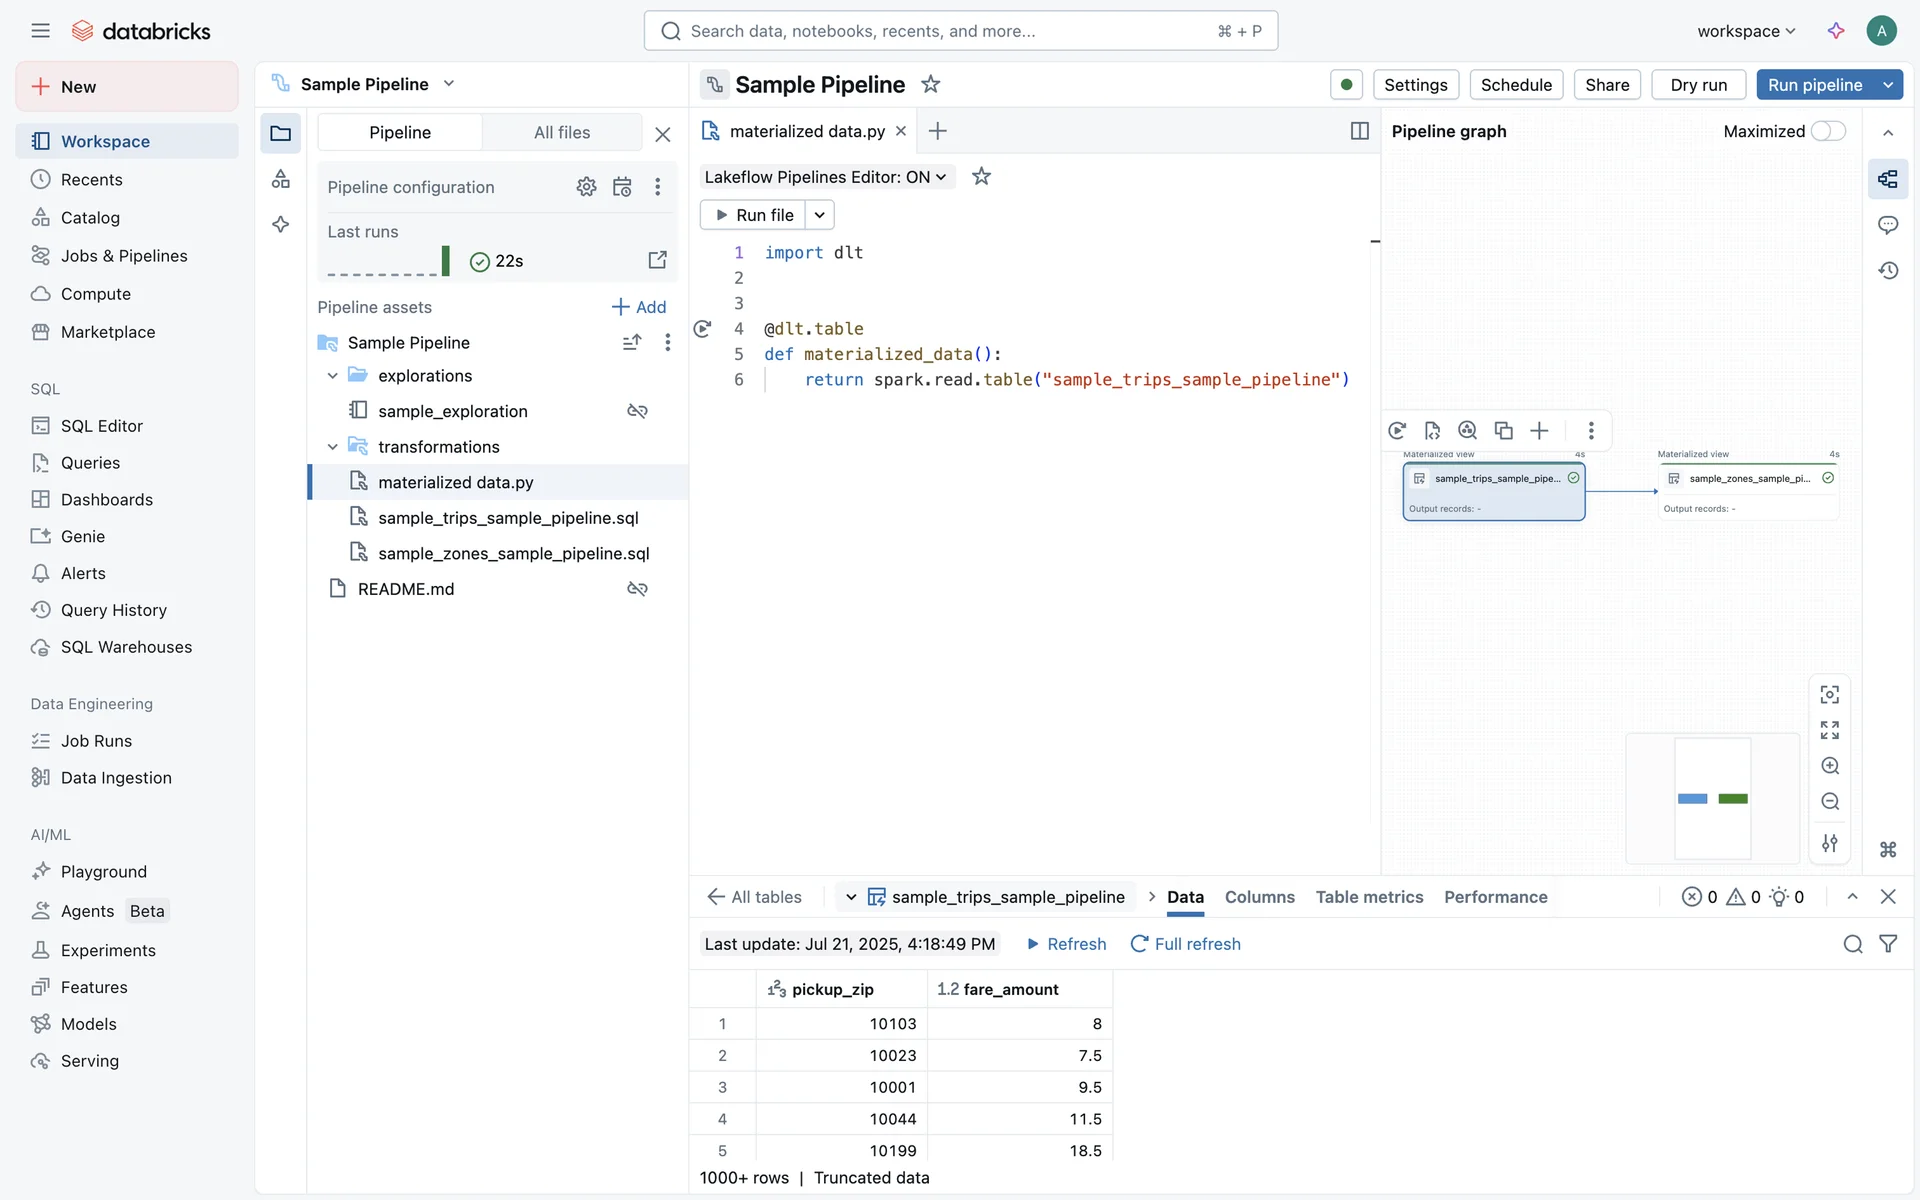This screenshot has width=1920, height=1200.
Task: Zoom in on the pipeline graph
Action: (1830, 766)
